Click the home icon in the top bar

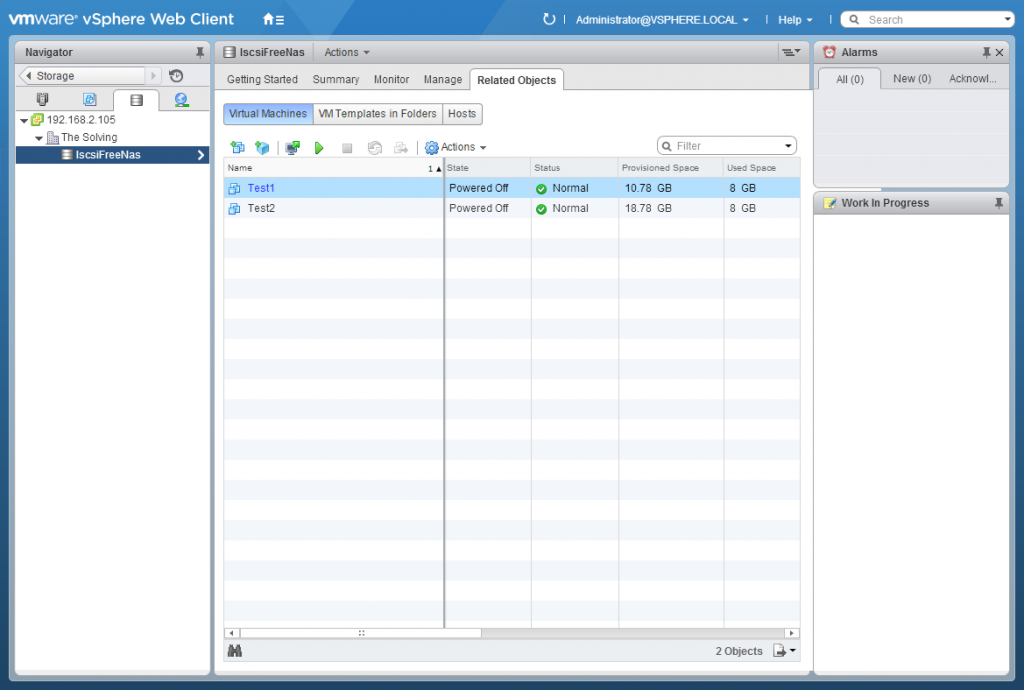point(266,17)
